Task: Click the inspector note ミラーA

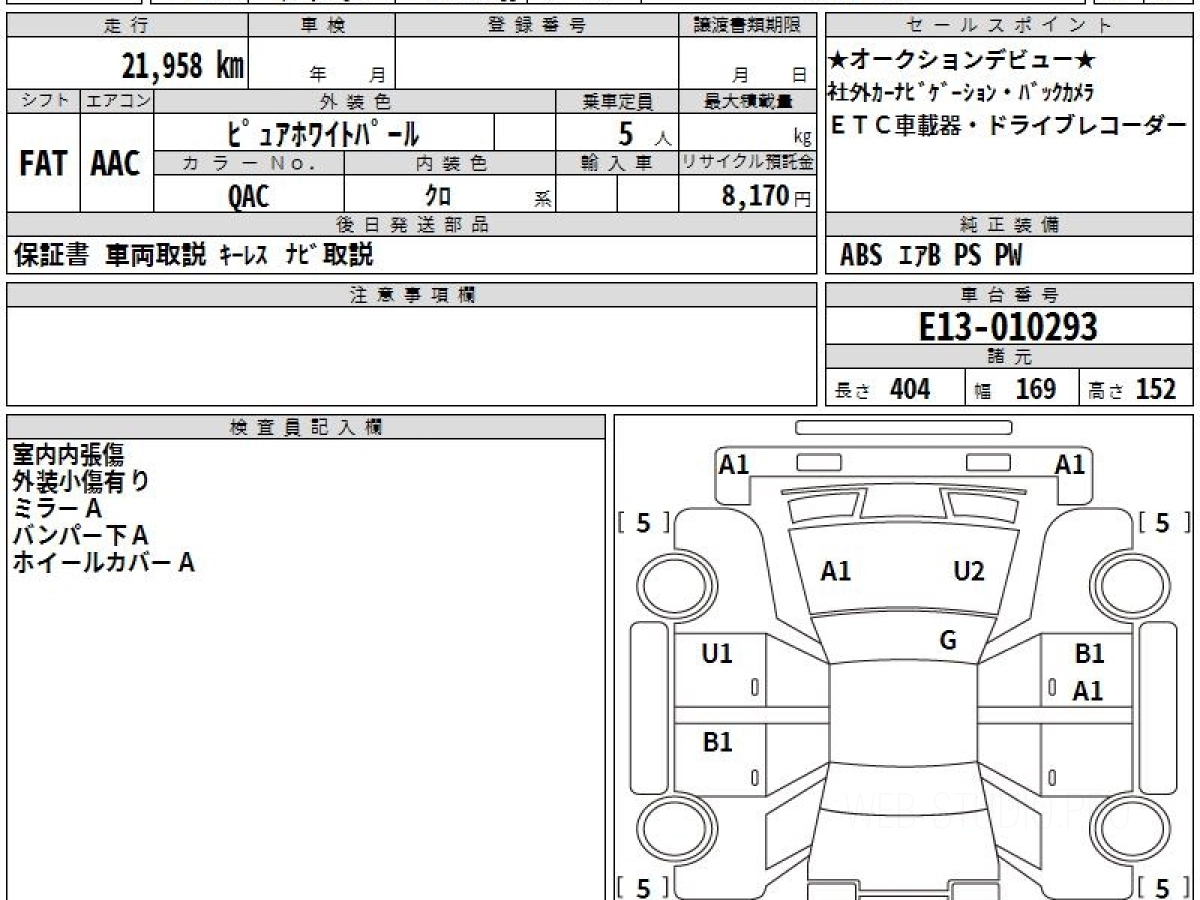Action: (x=57, y=509)
